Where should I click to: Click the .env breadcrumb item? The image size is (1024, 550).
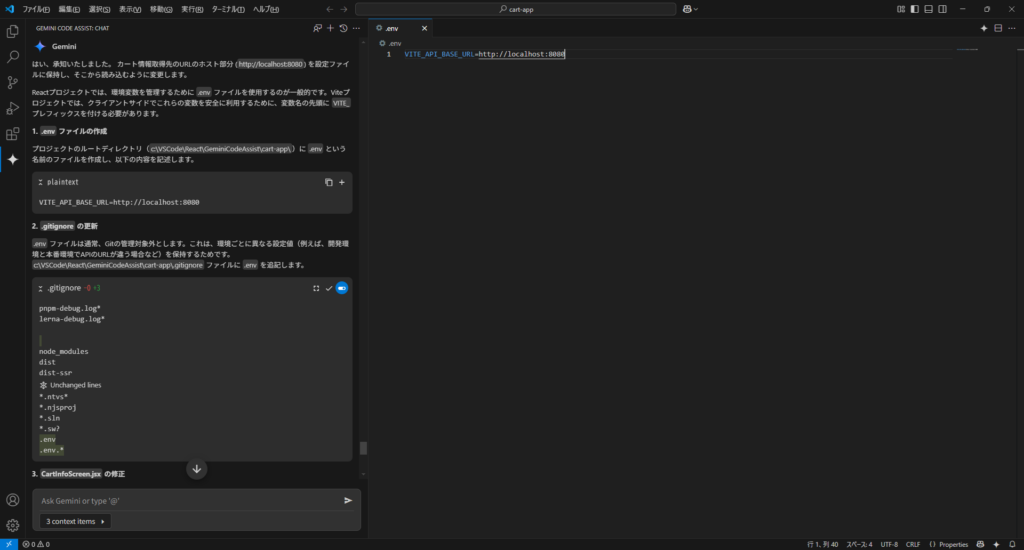(x=391, y=43)
